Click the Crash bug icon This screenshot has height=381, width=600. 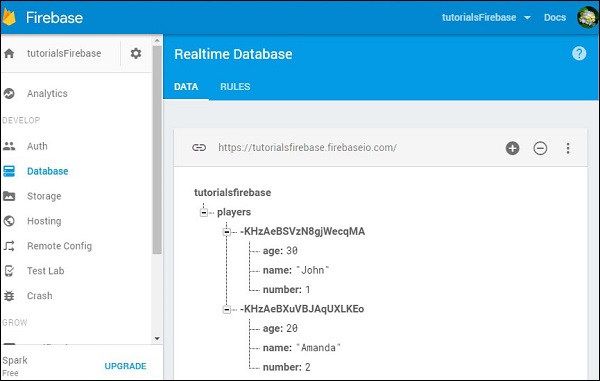click(x=9, y=296)
